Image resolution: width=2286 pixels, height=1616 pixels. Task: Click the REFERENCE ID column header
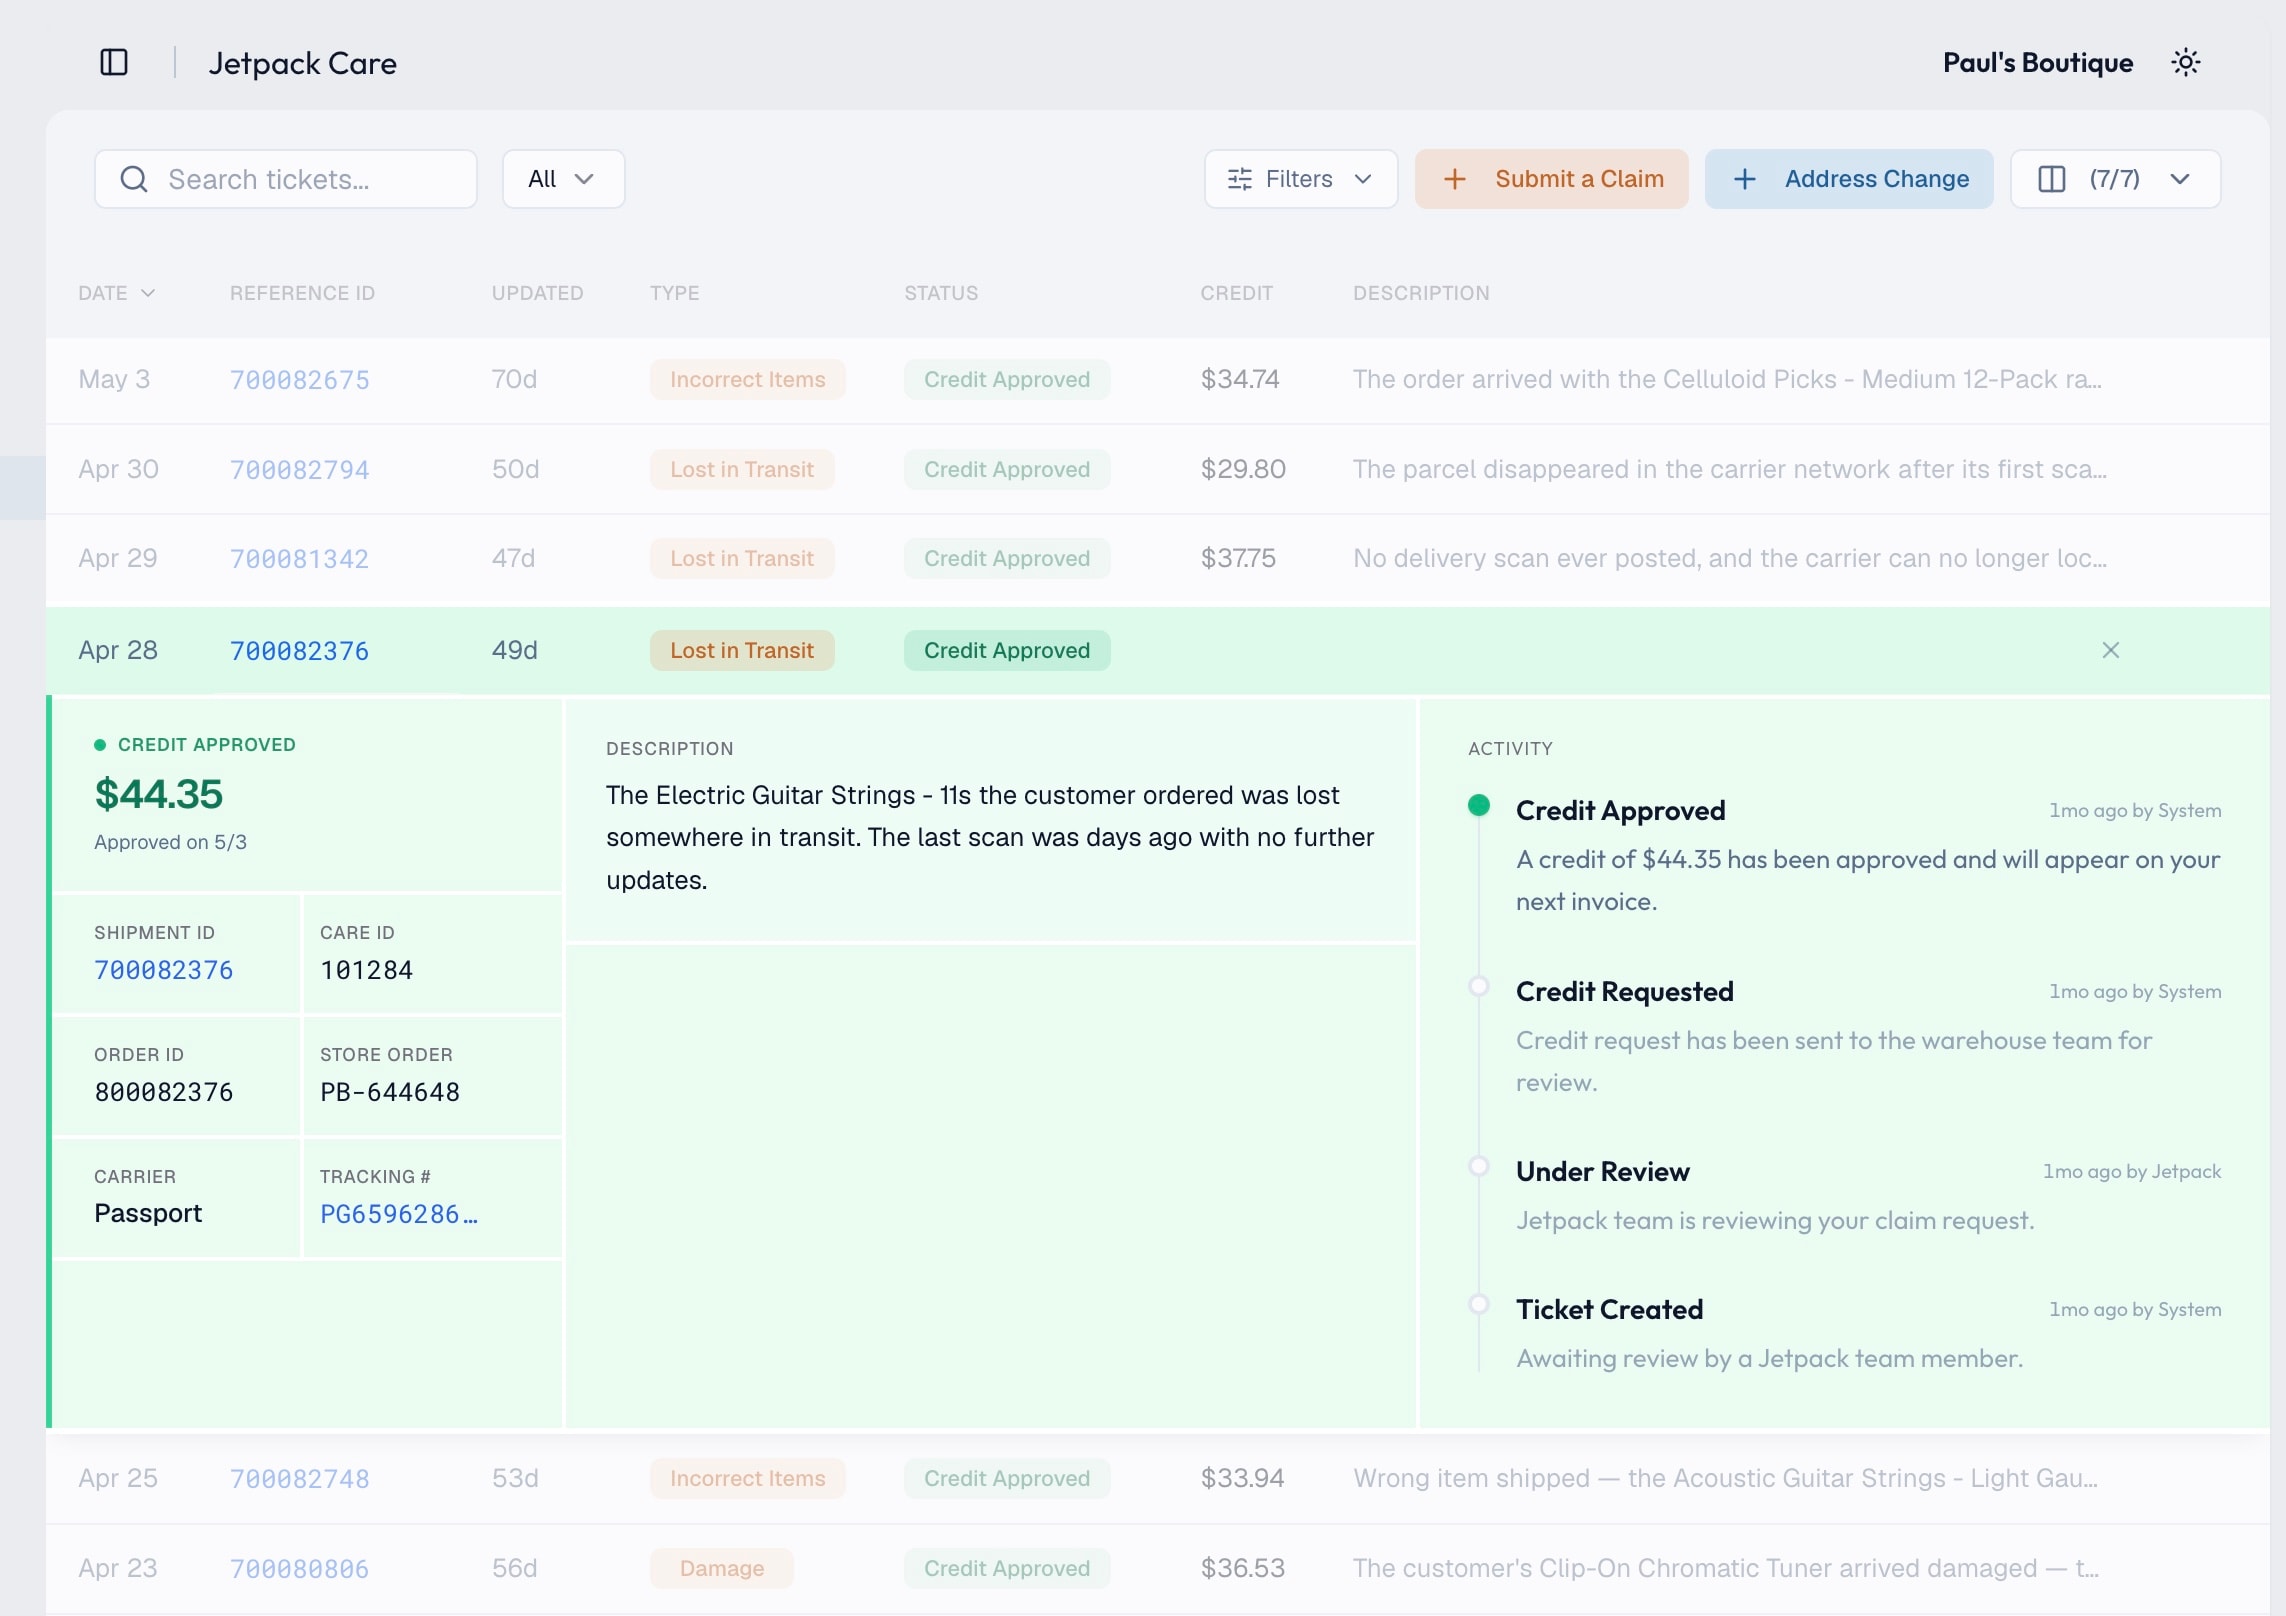(x=302, y=293)
